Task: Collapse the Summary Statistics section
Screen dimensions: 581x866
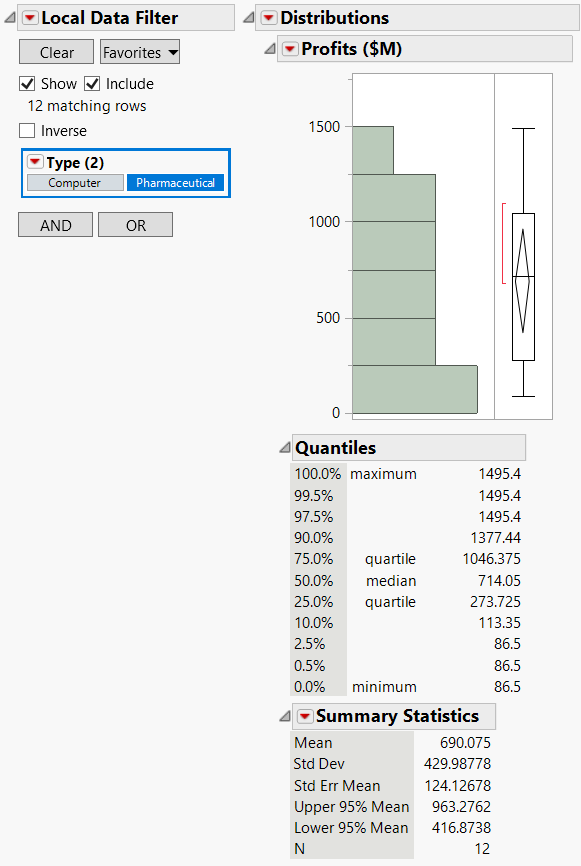Action: pyautogui.click(x=280, y=716)
